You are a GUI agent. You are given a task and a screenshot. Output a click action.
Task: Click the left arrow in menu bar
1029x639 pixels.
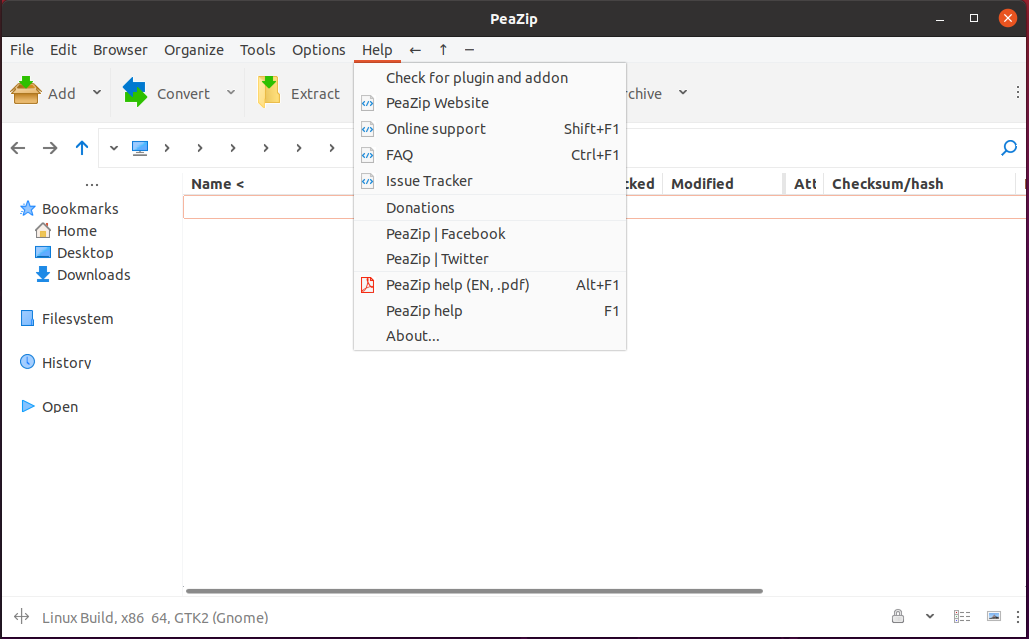(x=415, y=50)
